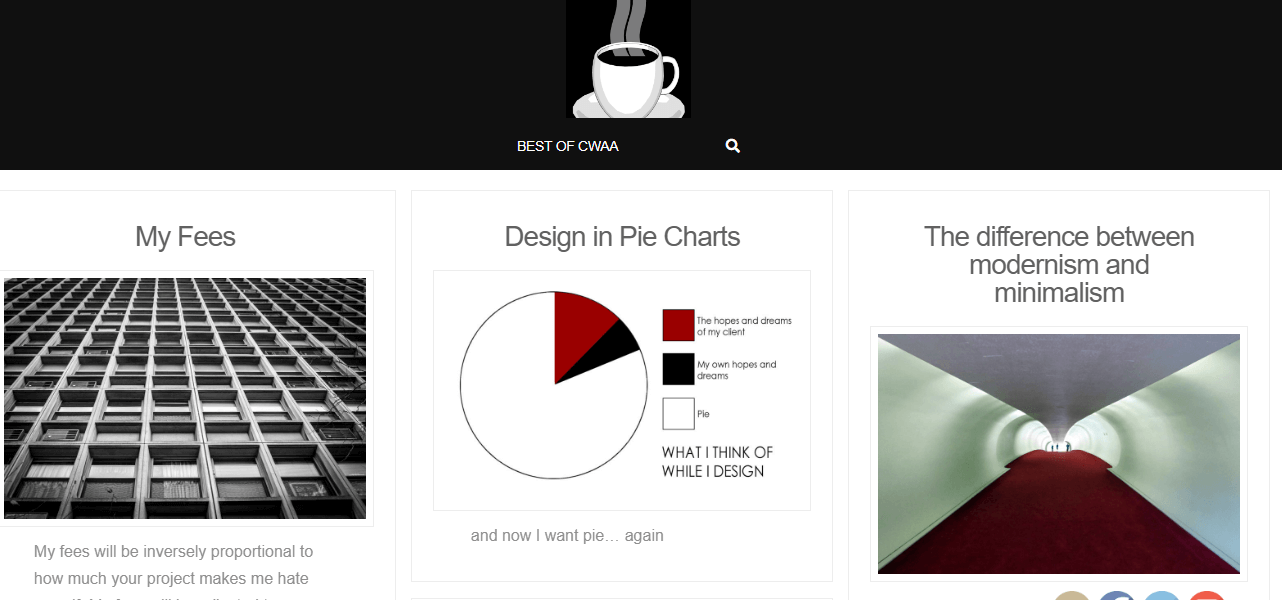Click the My Fees excerpt text
This screenshot has width=1282, height=600.
tap(173, 565)
